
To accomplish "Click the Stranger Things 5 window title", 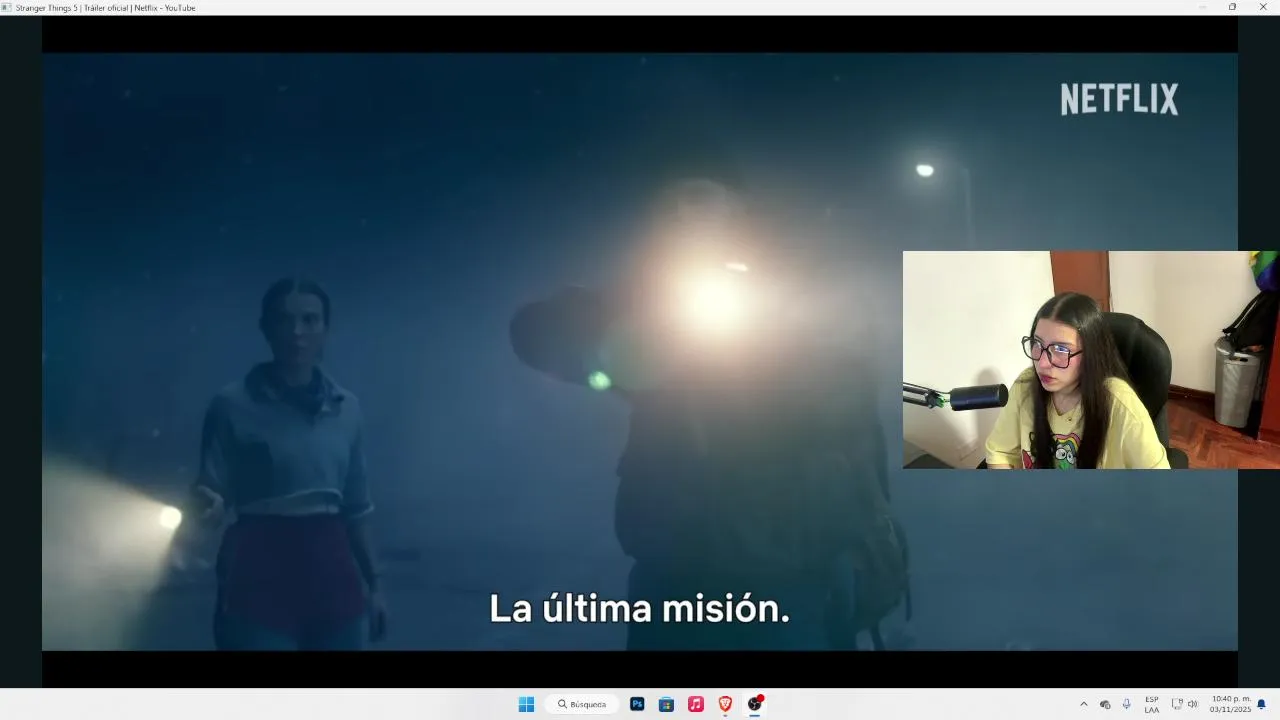I will pos(105,7).
